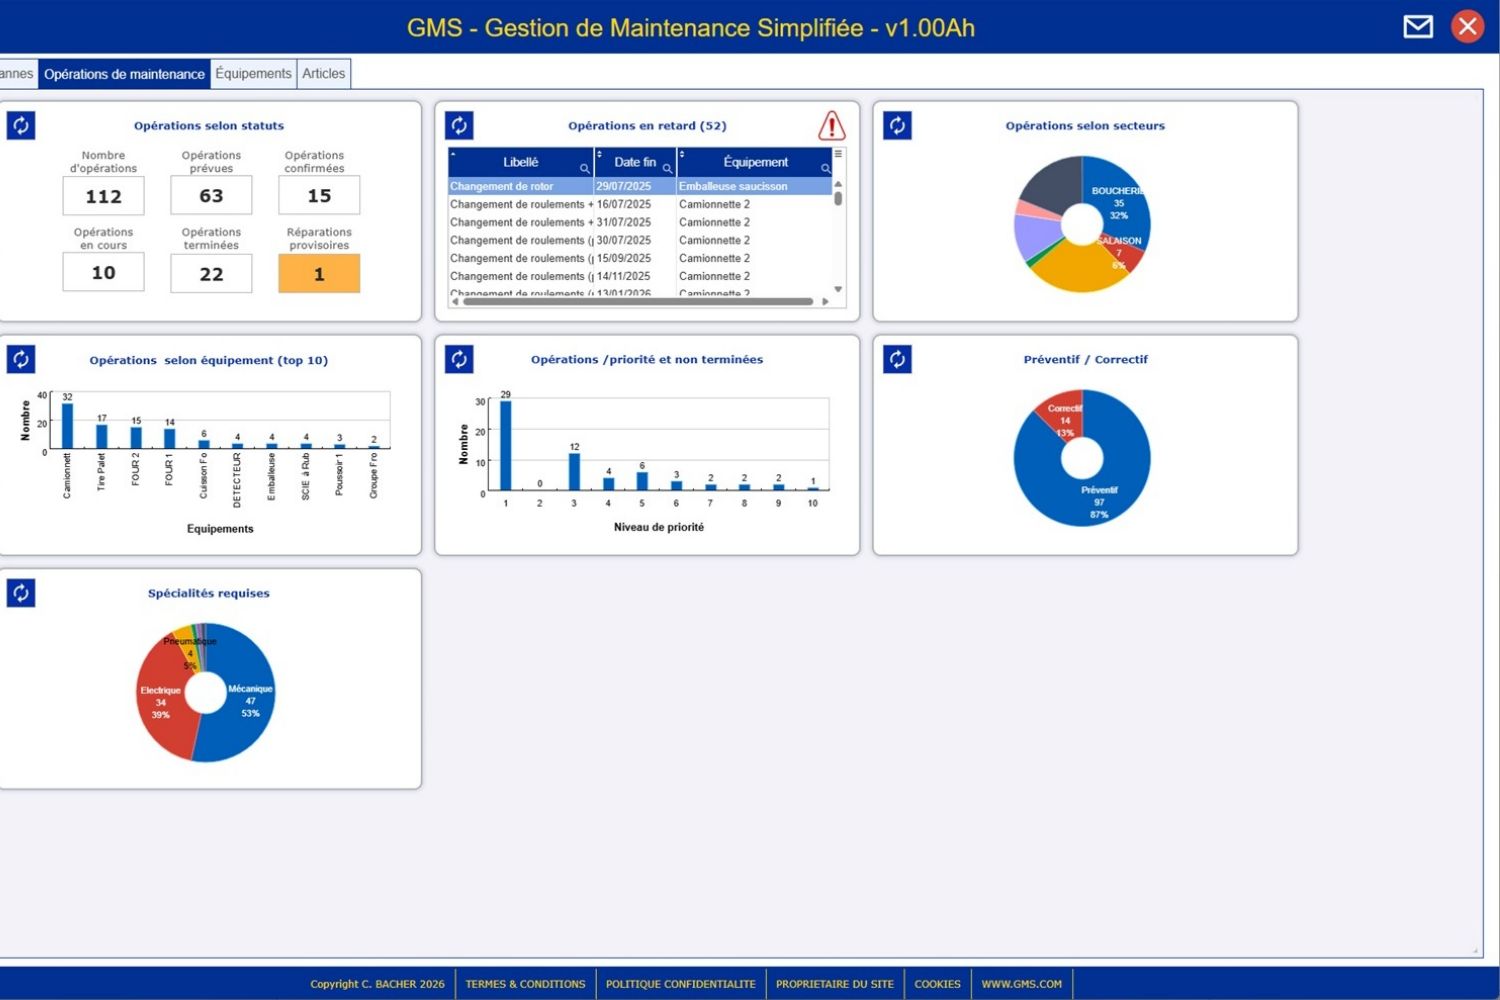This screenshot has width=1500, height=1000.
Task: Open TERMES & CONDITIONS footer link
Action: 525,984
